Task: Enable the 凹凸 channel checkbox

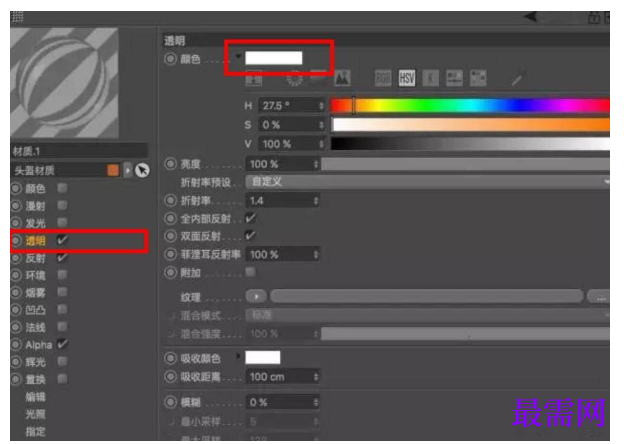Action: coord(62,309)
